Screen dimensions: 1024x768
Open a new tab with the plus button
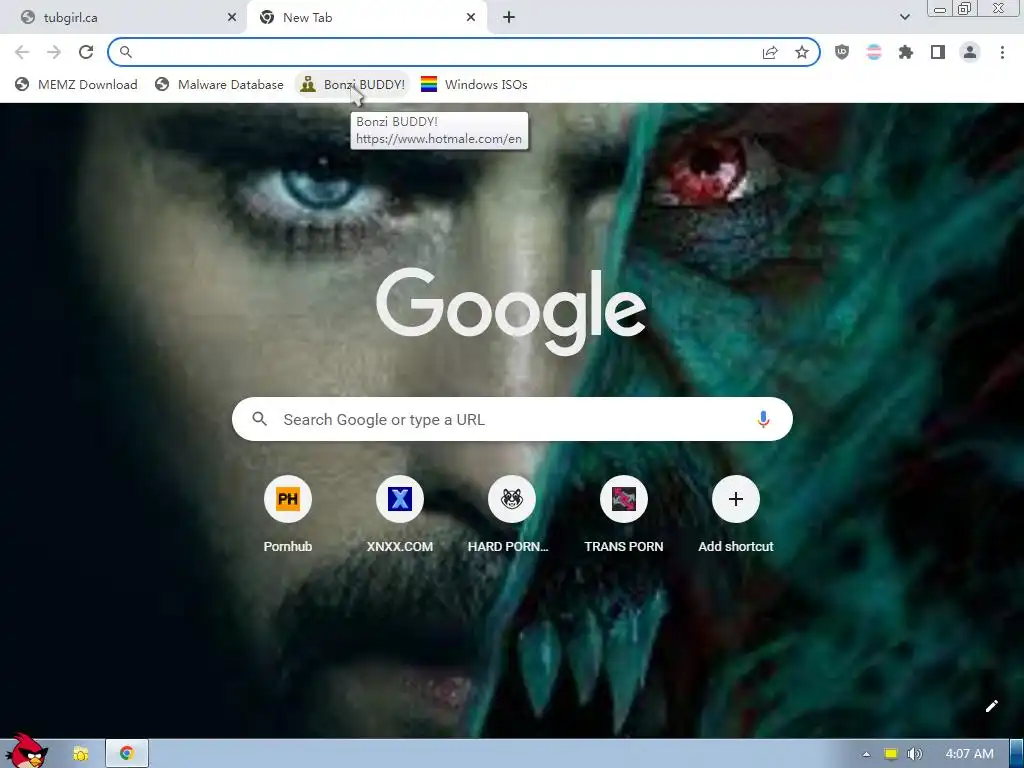pyautogui.click(x=509, y=18)
